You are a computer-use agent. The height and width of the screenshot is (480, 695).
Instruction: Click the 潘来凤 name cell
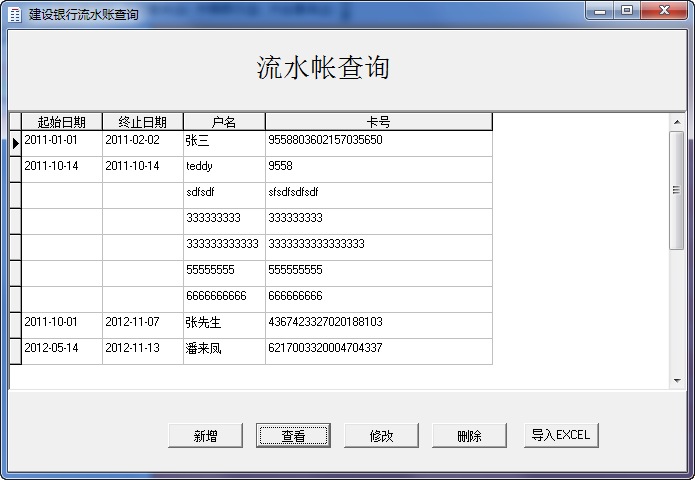point(224,351)
